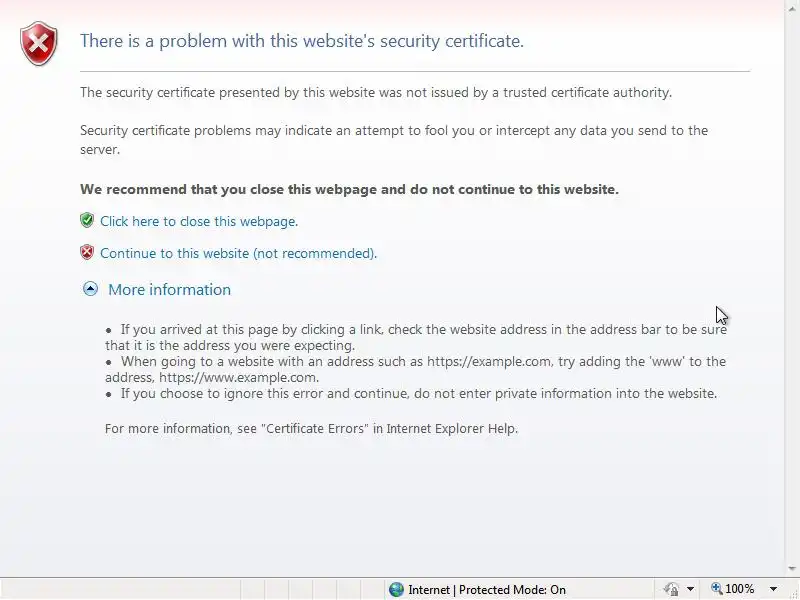Open the zoom level dropdown arrow

click(773, 589)
